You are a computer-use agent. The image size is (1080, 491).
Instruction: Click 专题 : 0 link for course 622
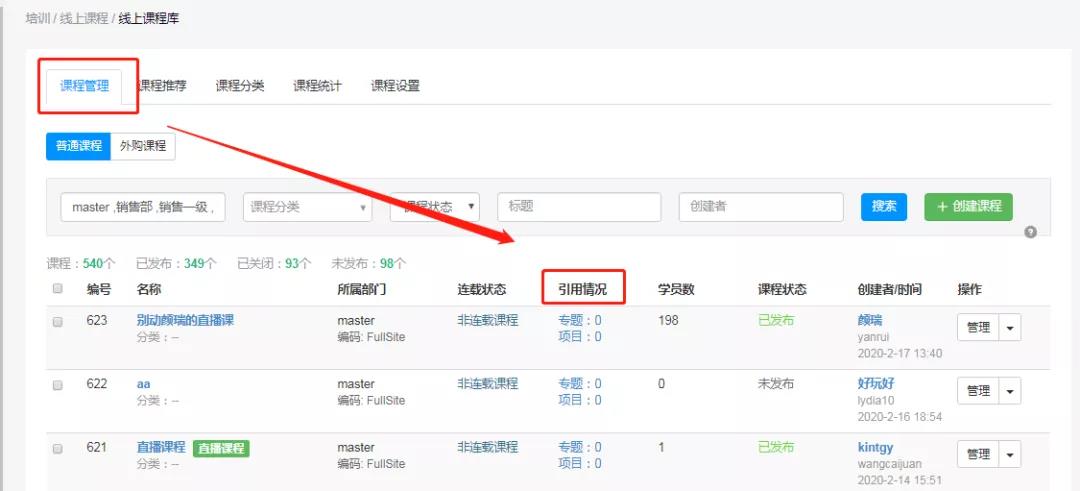pos(580,384)
